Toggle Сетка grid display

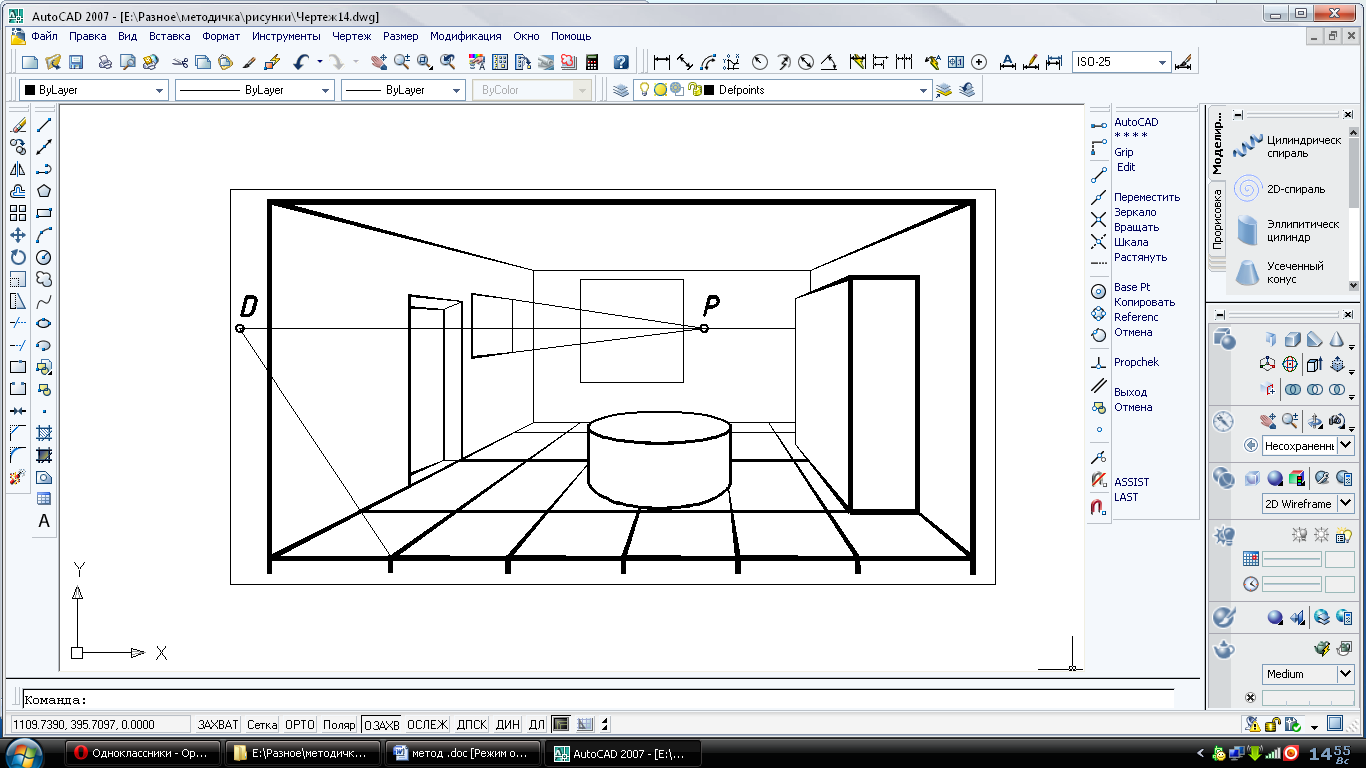[x=262, y=725]
